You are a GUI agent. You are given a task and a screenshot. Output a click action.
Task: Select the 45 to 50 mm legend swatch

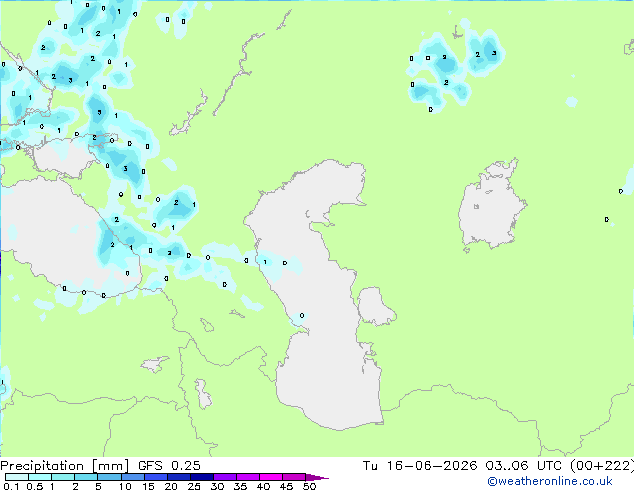click(294, 477)
